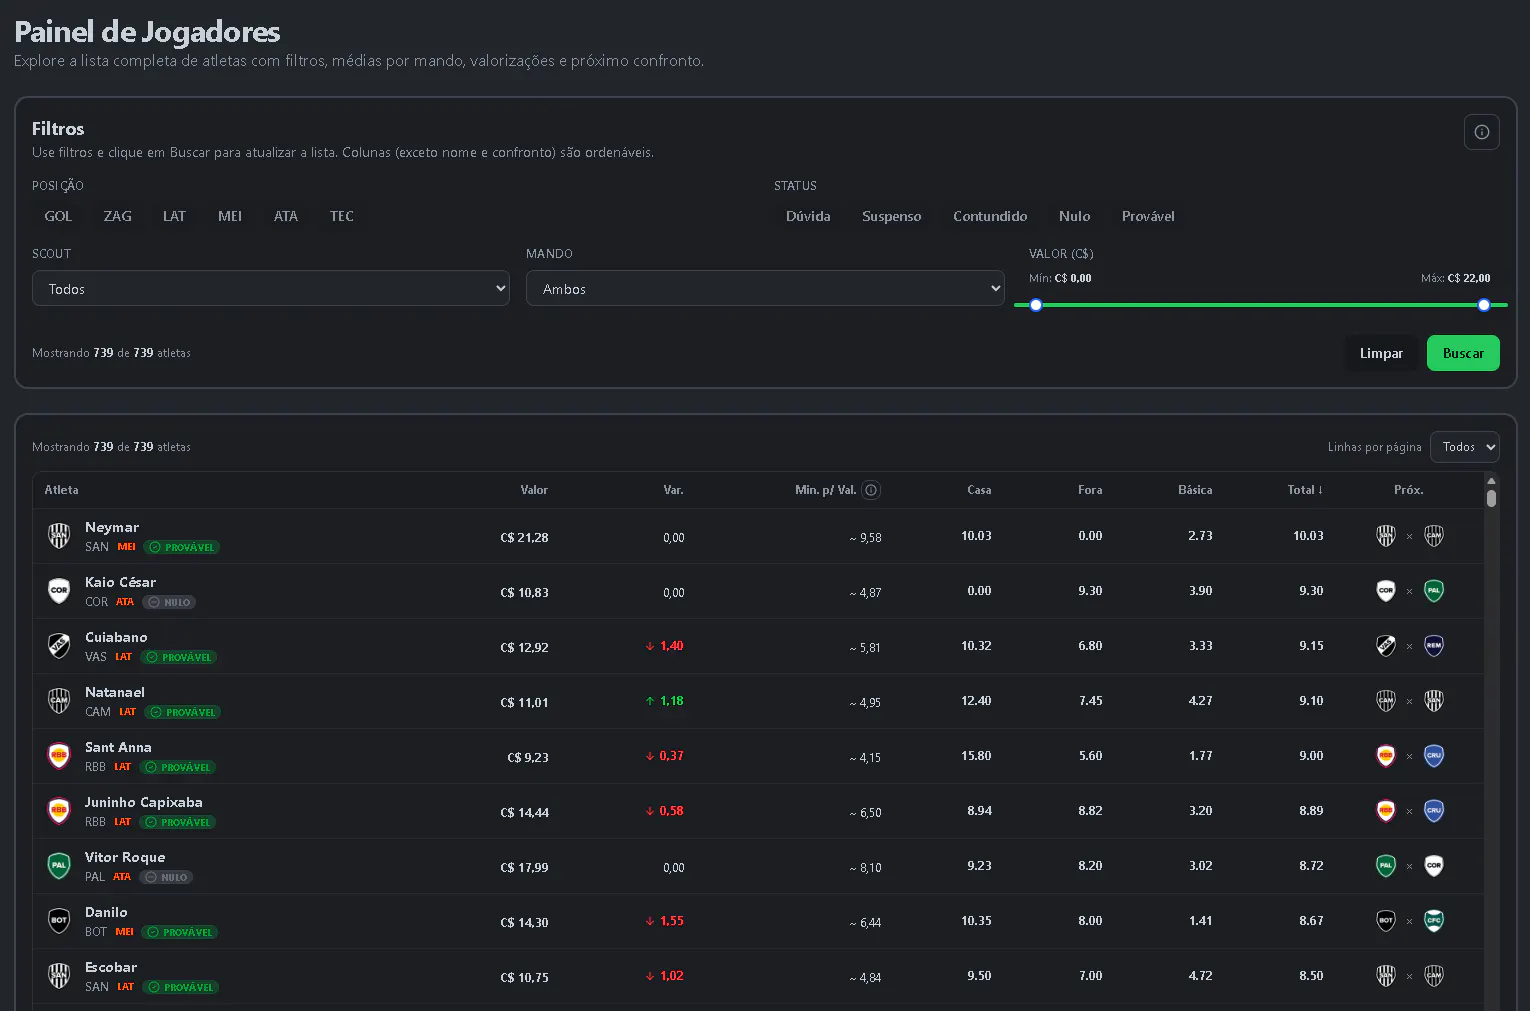This screenshot has height=1011, width=1530.
Task: Sort table by Total column header
Action: [x=1304, y=490]
